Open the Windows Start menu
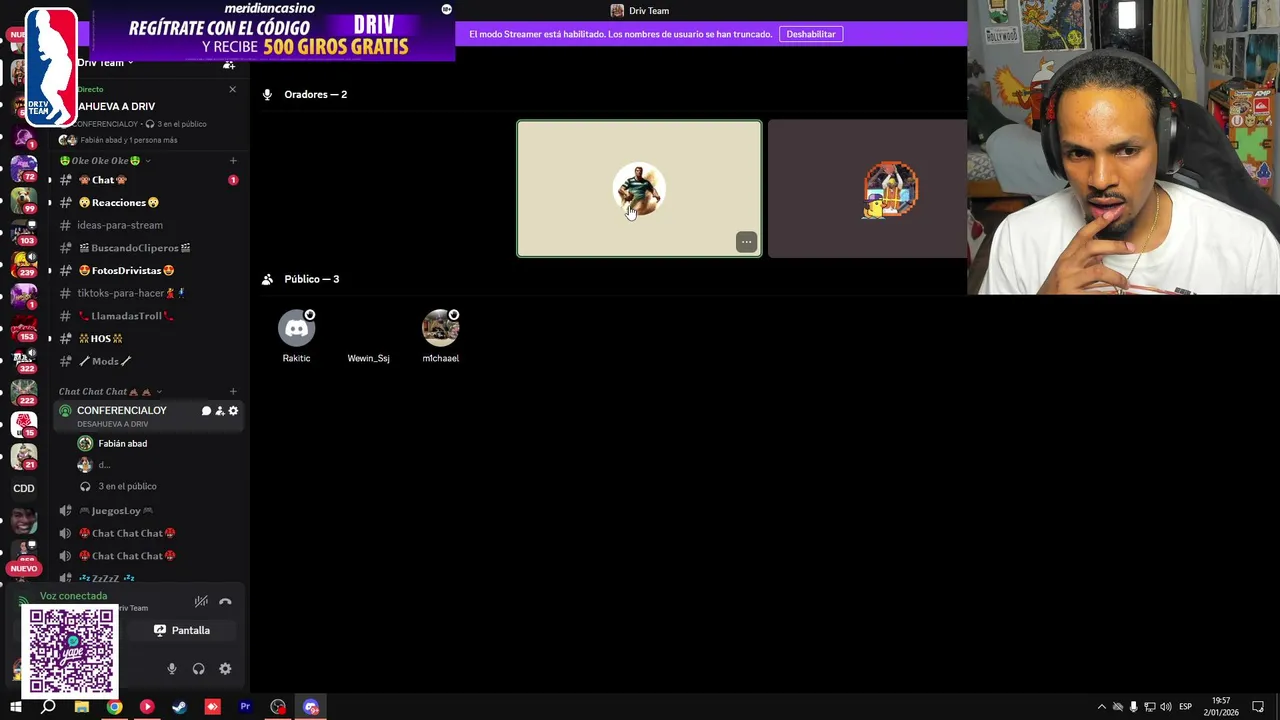 pyautogui.click(x=15, y=707)
